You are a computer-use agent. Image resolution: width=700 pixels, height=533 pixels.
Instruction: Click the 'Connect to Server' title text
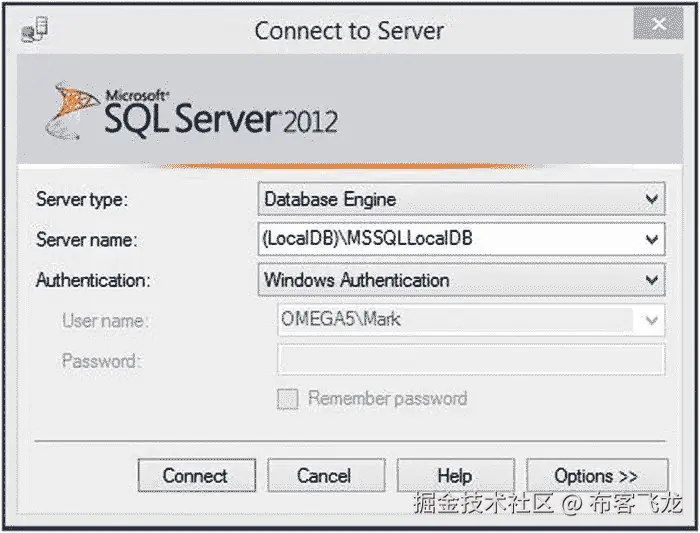349,31
